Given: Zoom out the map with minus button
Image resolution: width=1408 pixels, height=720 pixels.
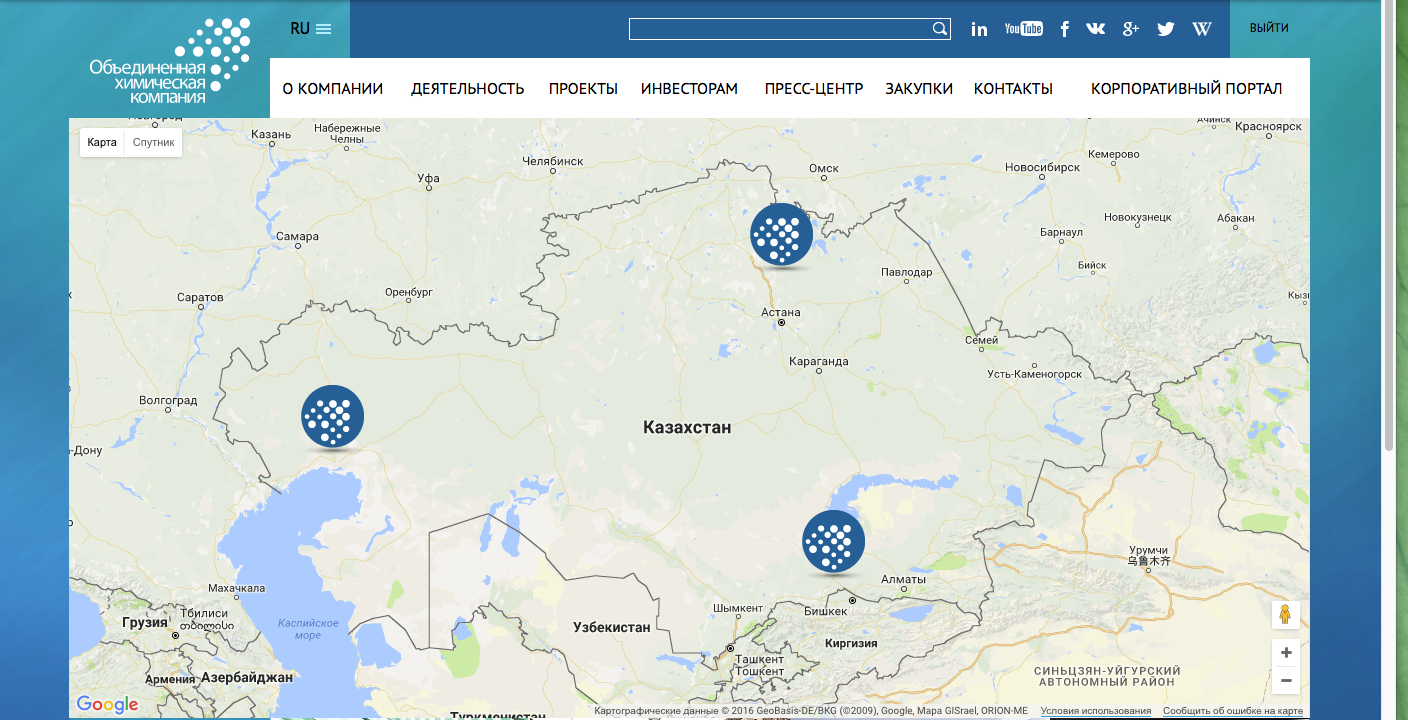Looking at the screenshot, I should click(x=1286, y=681).
